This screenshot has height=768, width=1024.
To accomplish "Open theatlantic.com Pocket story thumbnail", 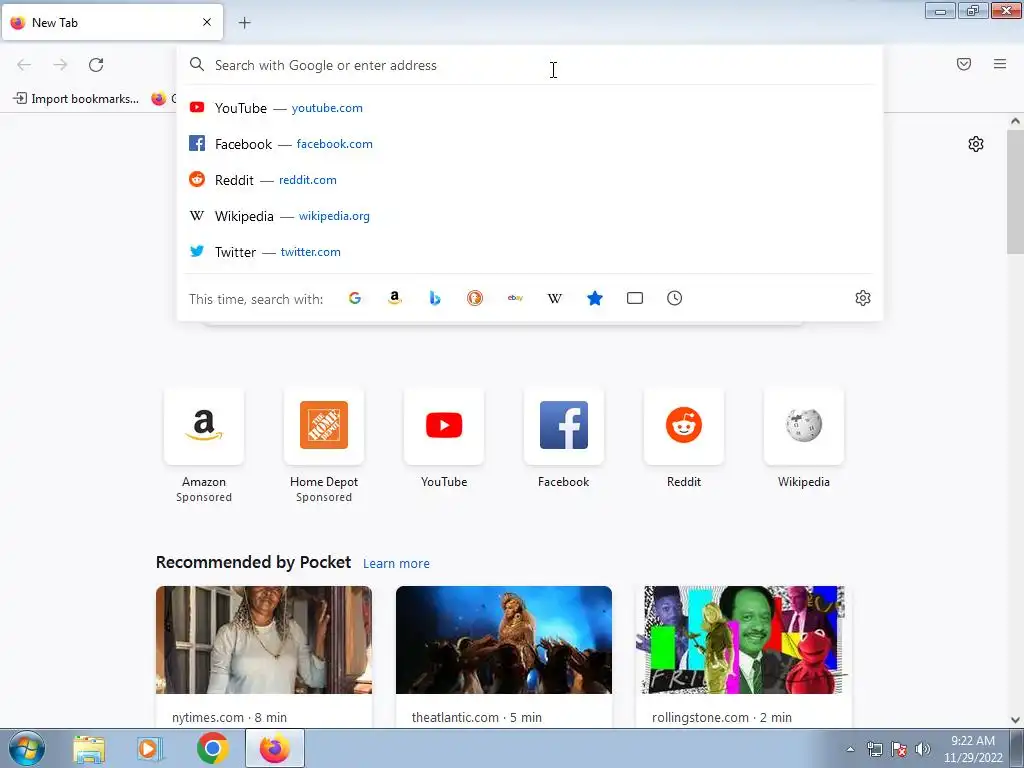I will click(504, 640).
